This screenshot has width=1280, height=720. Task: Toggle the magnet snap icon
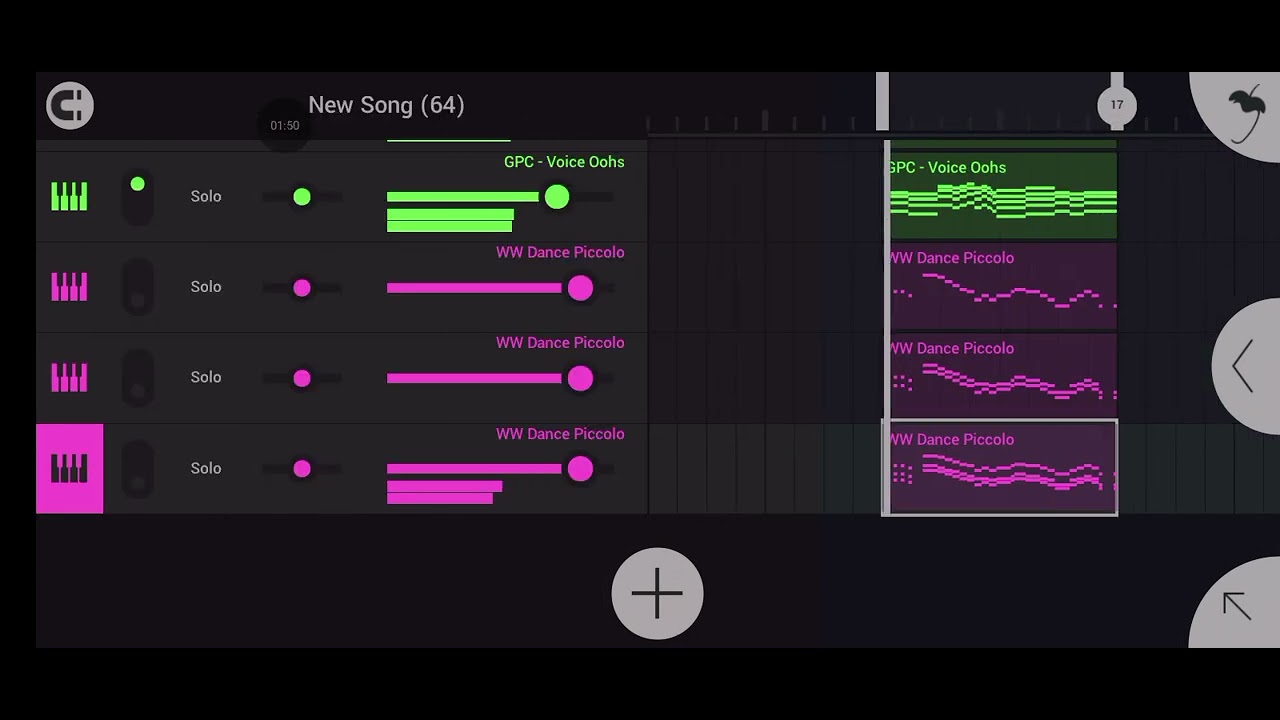[70, 105]
